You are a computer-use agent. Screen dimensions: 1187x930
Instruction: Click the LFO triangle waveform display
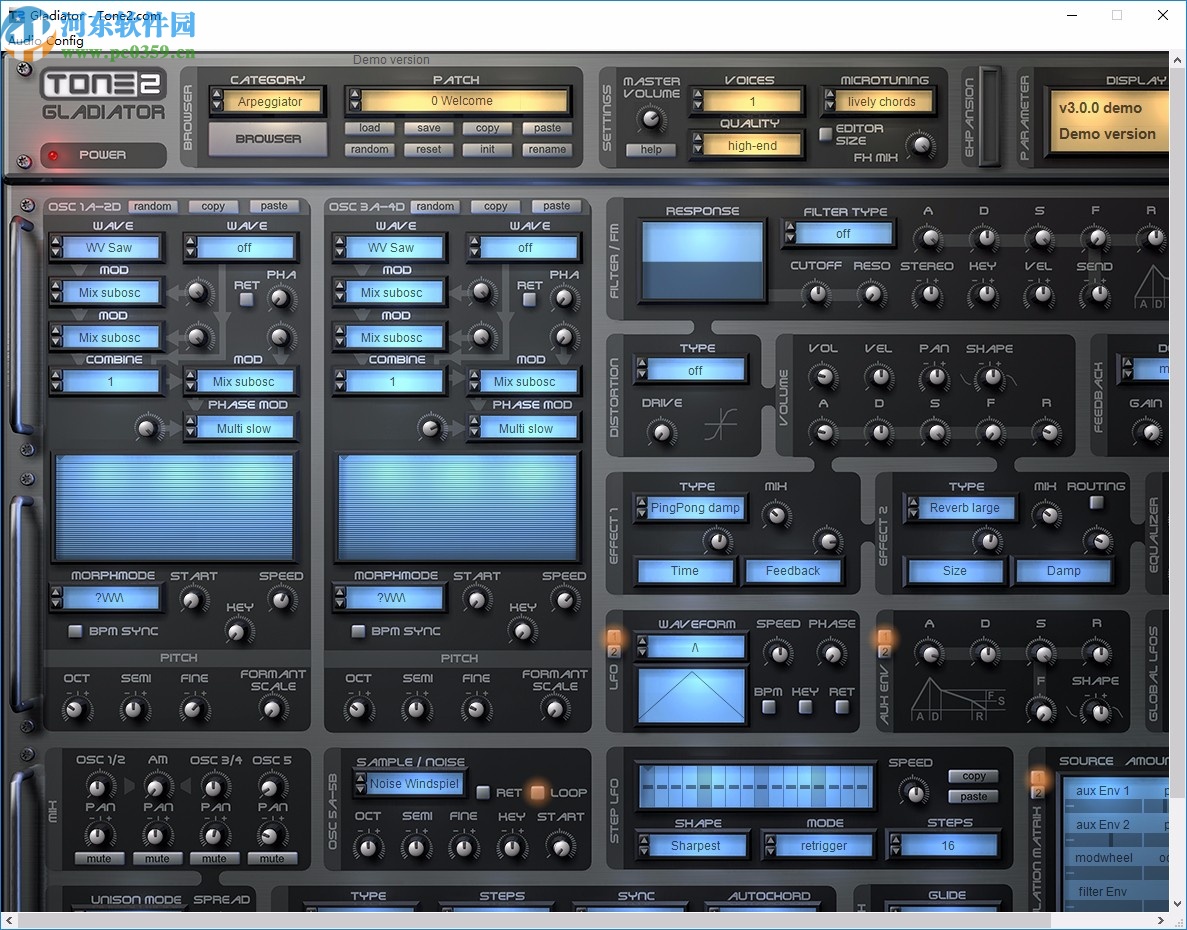(690, 695)
